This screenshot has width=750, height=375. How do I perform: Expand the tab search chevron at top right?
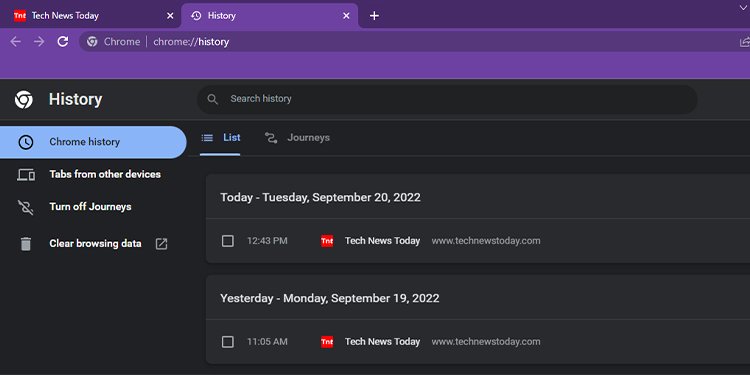pyautogui.click(x=743, y=9)
